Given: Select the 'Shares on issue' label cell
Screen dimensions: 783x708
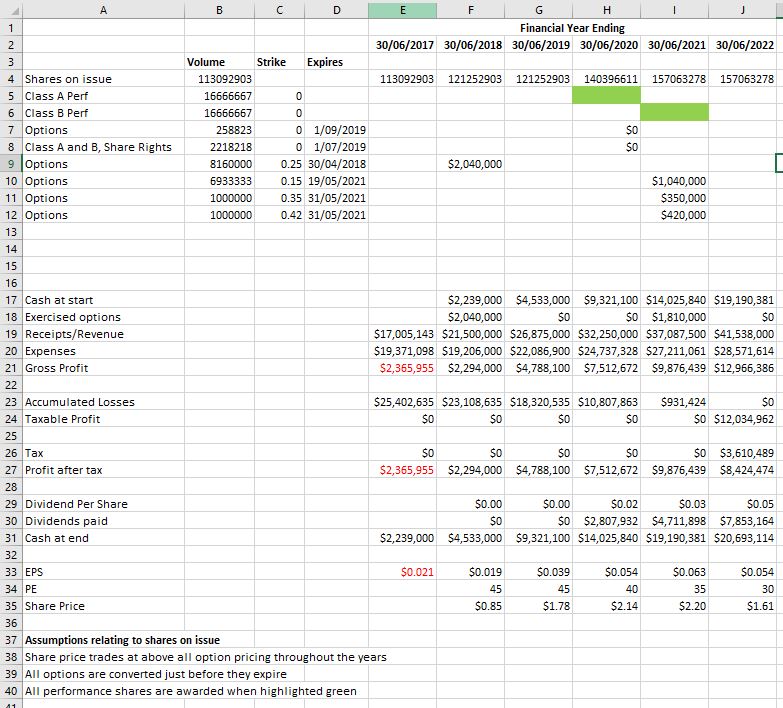Looking at the screenshot, I should [103, 79].
